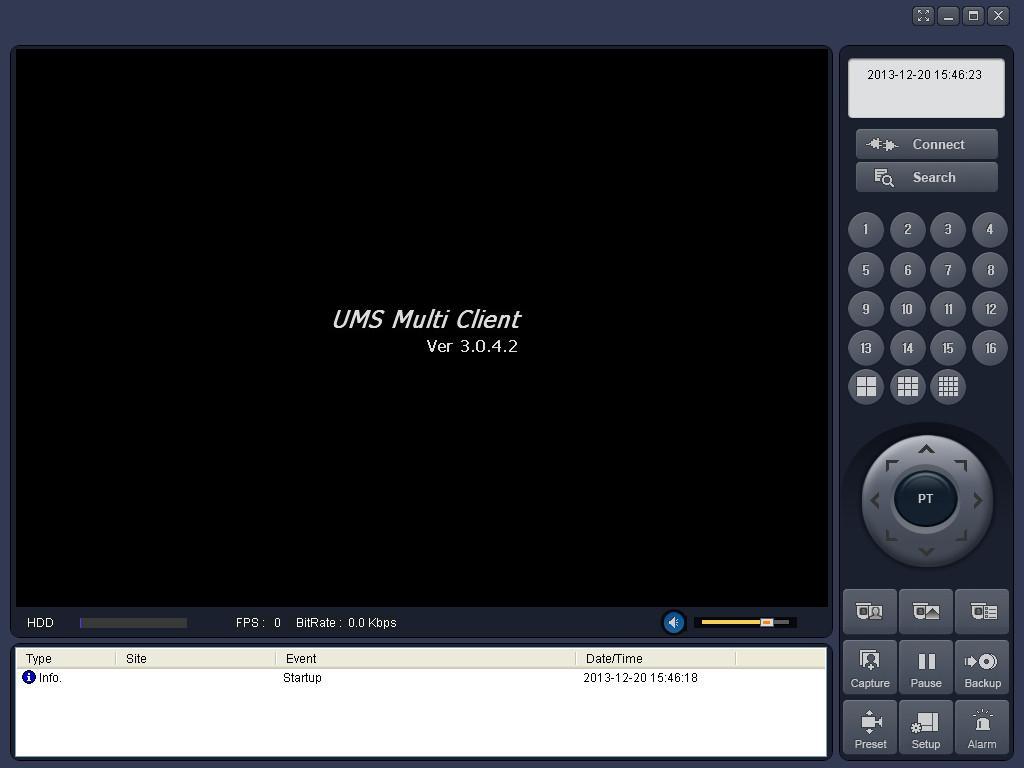The height and width of the screenshot is (768, 1024).
Task: Pause the live video stream
Action: (925, 667)
